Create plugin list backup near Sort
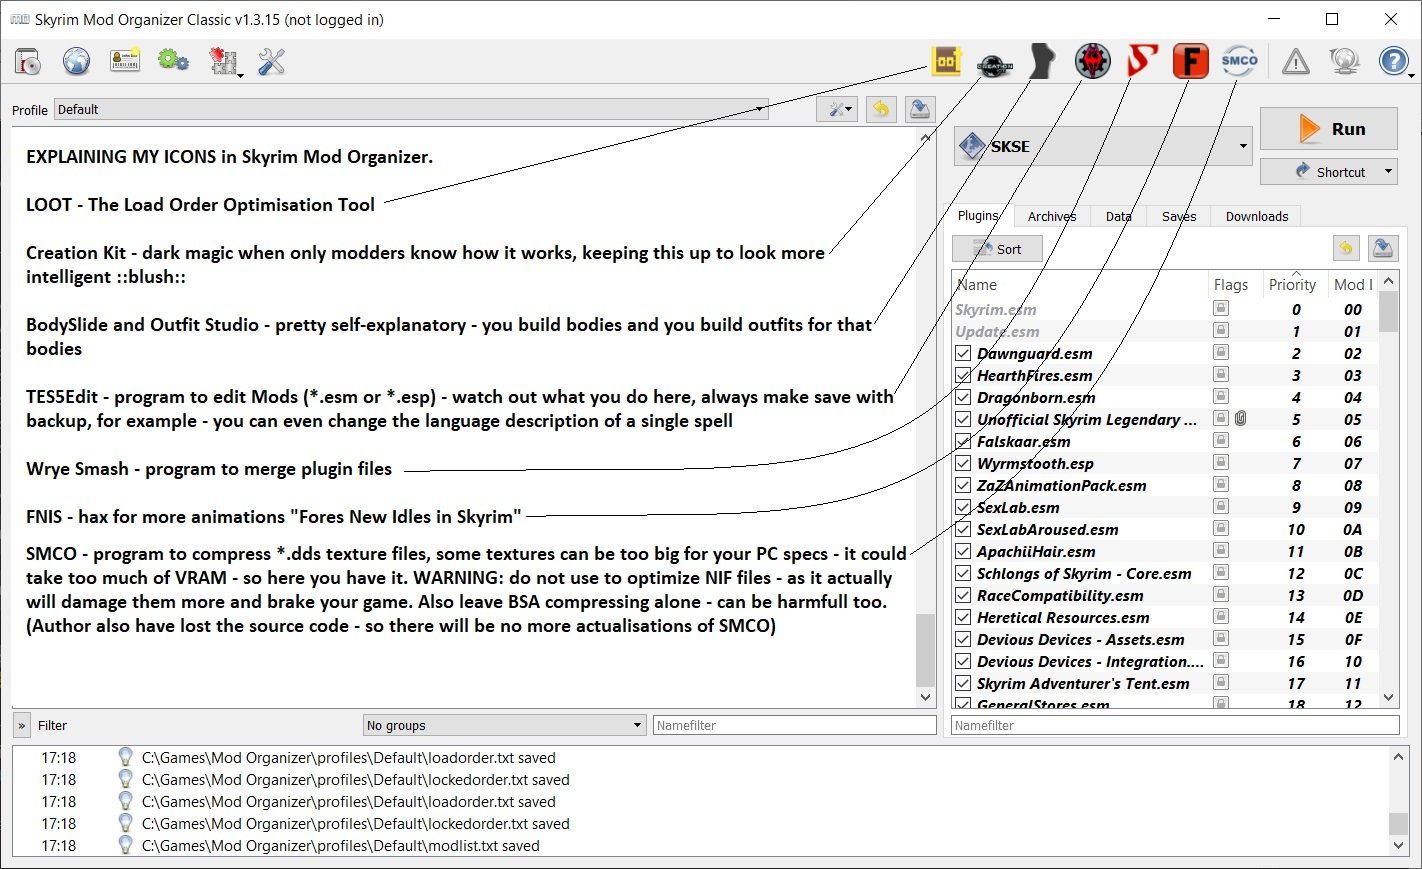 pos(1384,248)
